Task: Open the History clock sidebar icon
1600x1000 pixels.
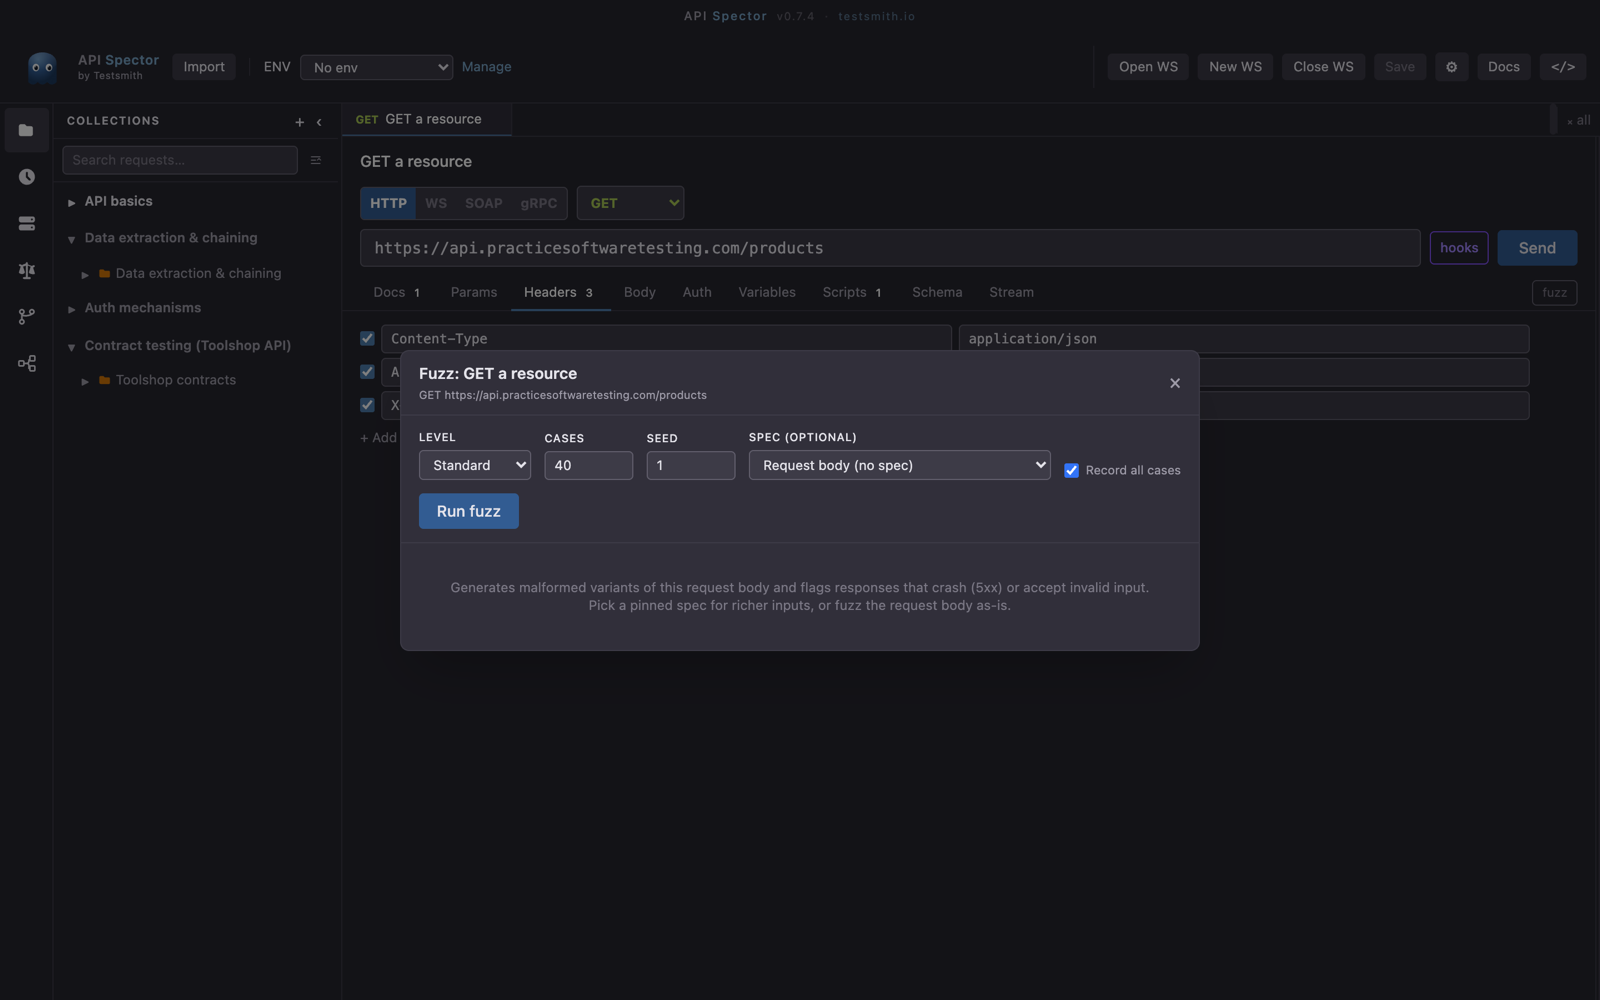Action: point(26,177)
